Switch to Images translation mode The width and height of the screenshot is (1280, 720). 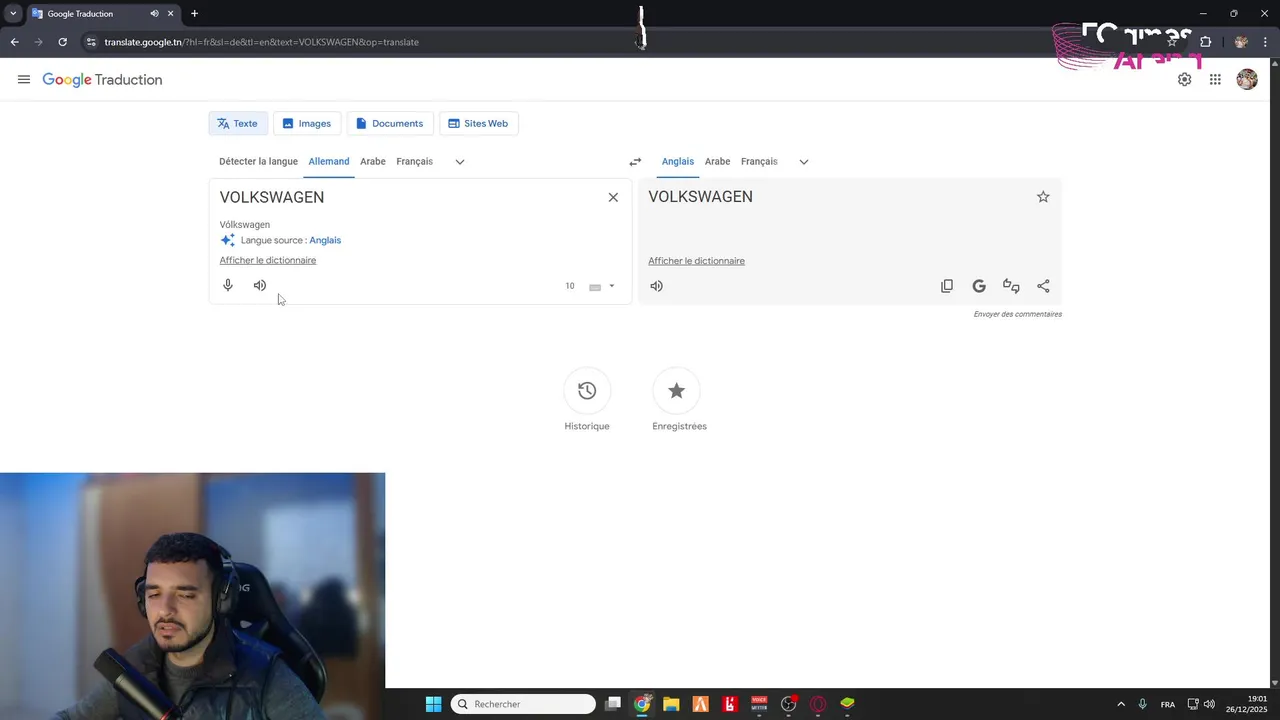(x=307, y=124)
